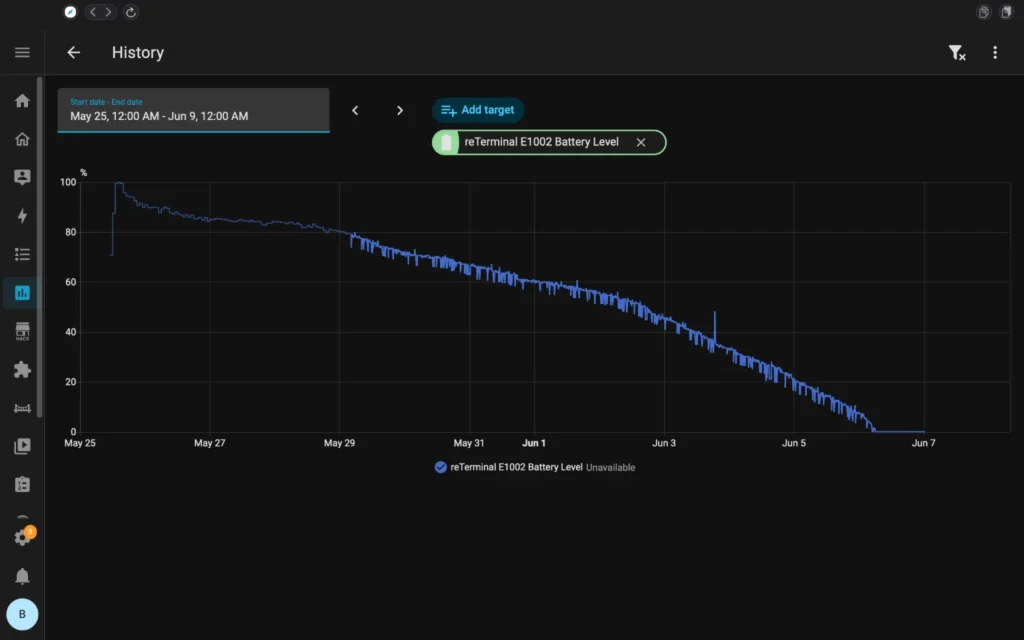Open the sidebar hamburger menu

point(22,52)
